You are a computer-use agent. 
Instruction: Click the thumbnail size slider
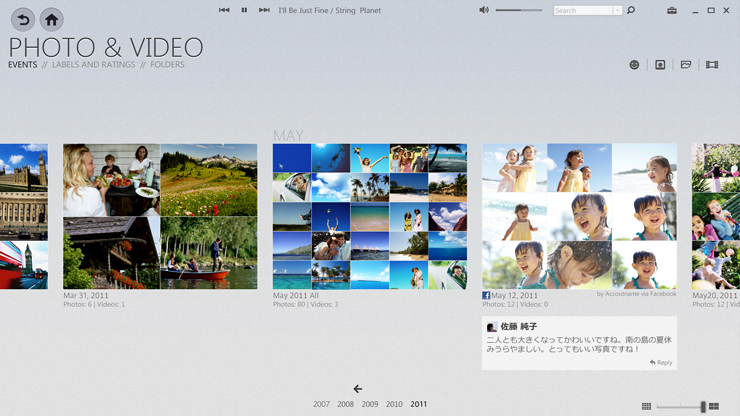tap(703, 407)
